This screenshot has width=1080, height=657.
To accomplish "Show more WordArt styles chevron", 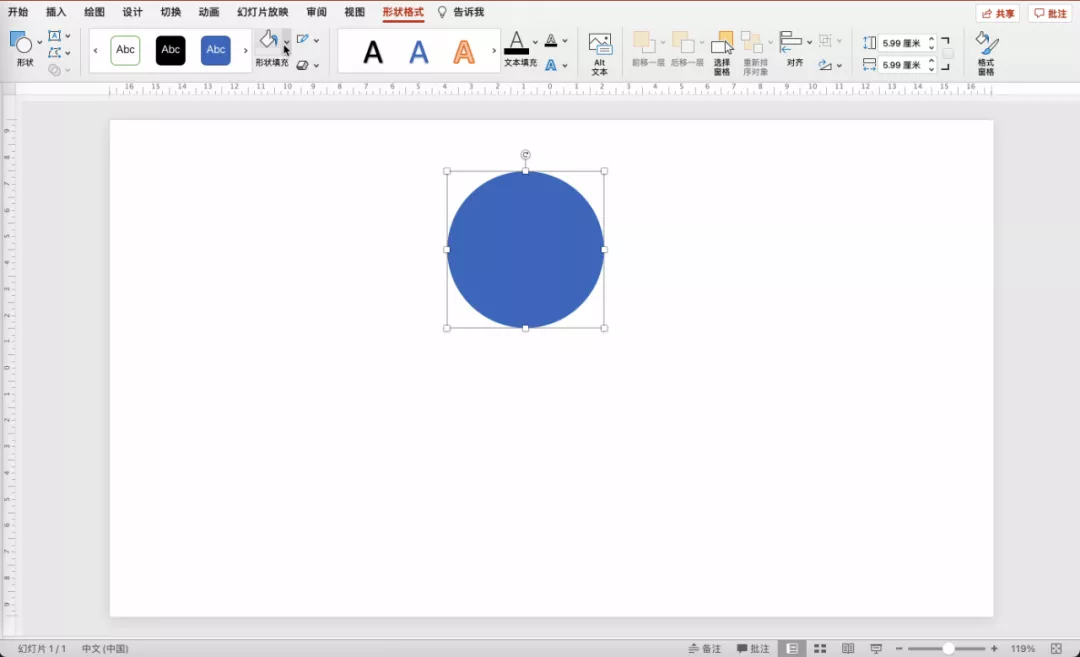I will pyautogui.click(x=494, y=50).
